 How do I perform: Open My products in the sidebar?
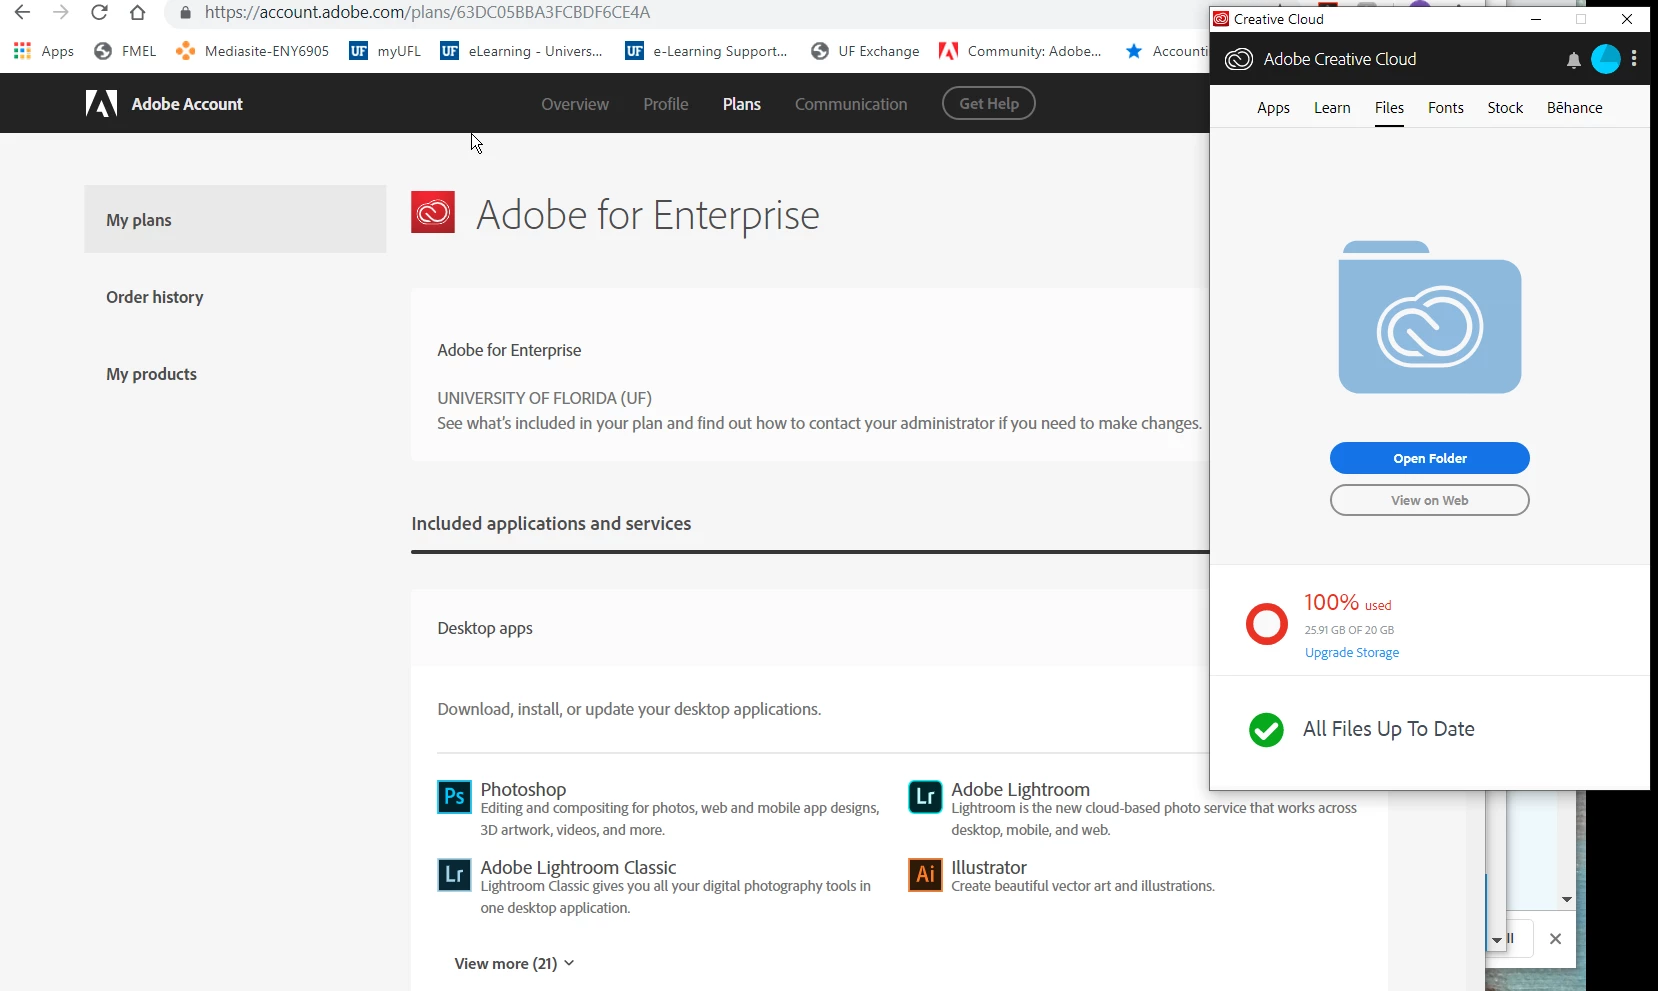[x=152, y=374]
